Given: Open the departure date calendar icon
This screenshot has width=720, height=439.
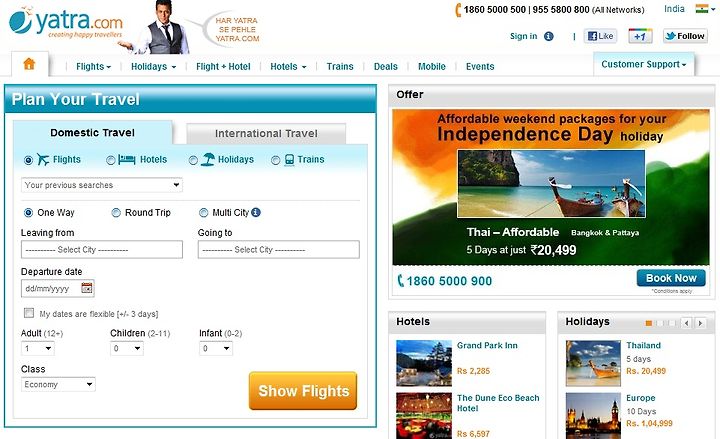Looking at the screenshot, I should (86, 288).
